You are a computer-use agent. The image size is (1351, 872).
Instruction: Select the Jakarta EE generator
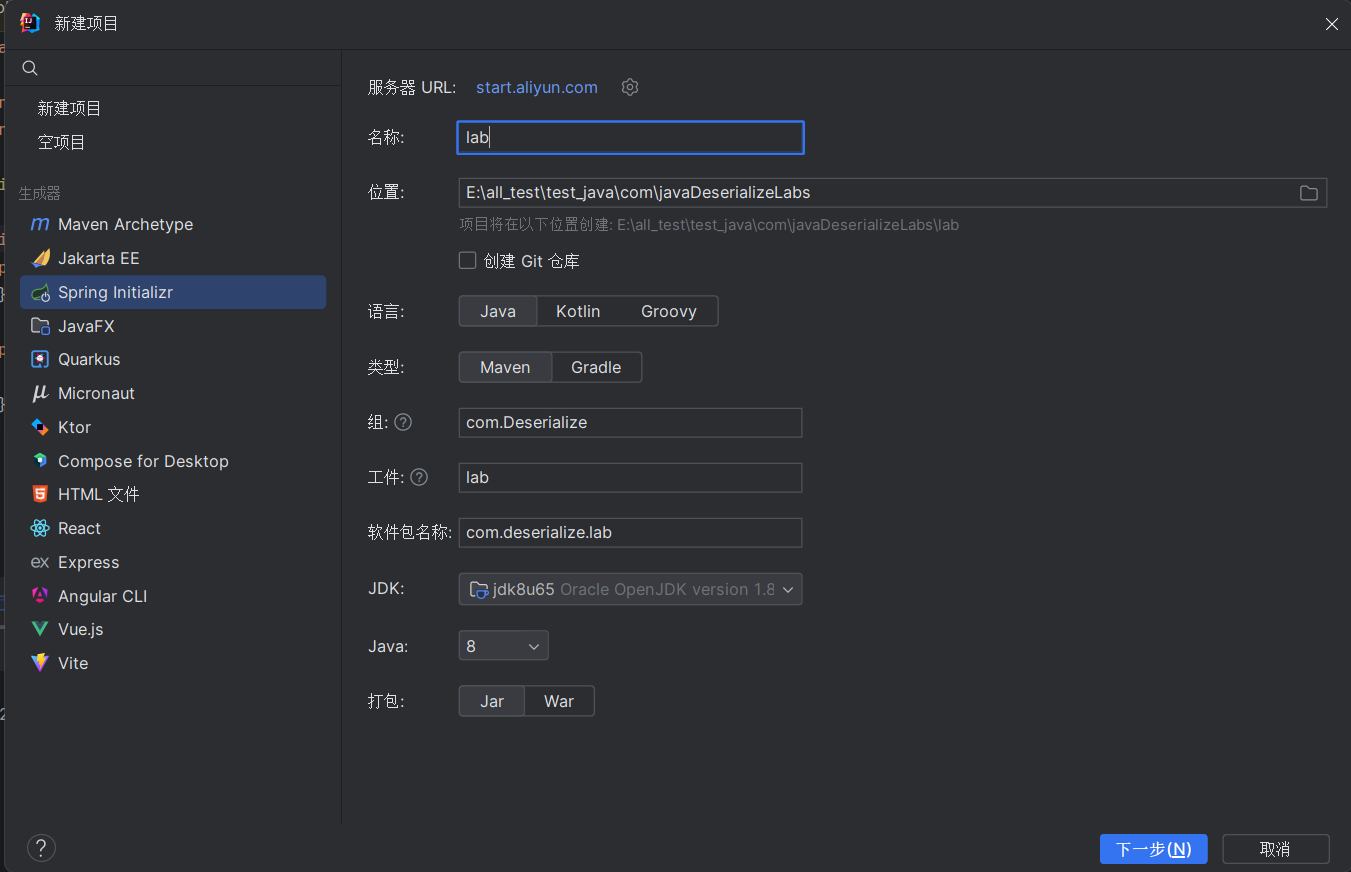(x=172, y=258)
